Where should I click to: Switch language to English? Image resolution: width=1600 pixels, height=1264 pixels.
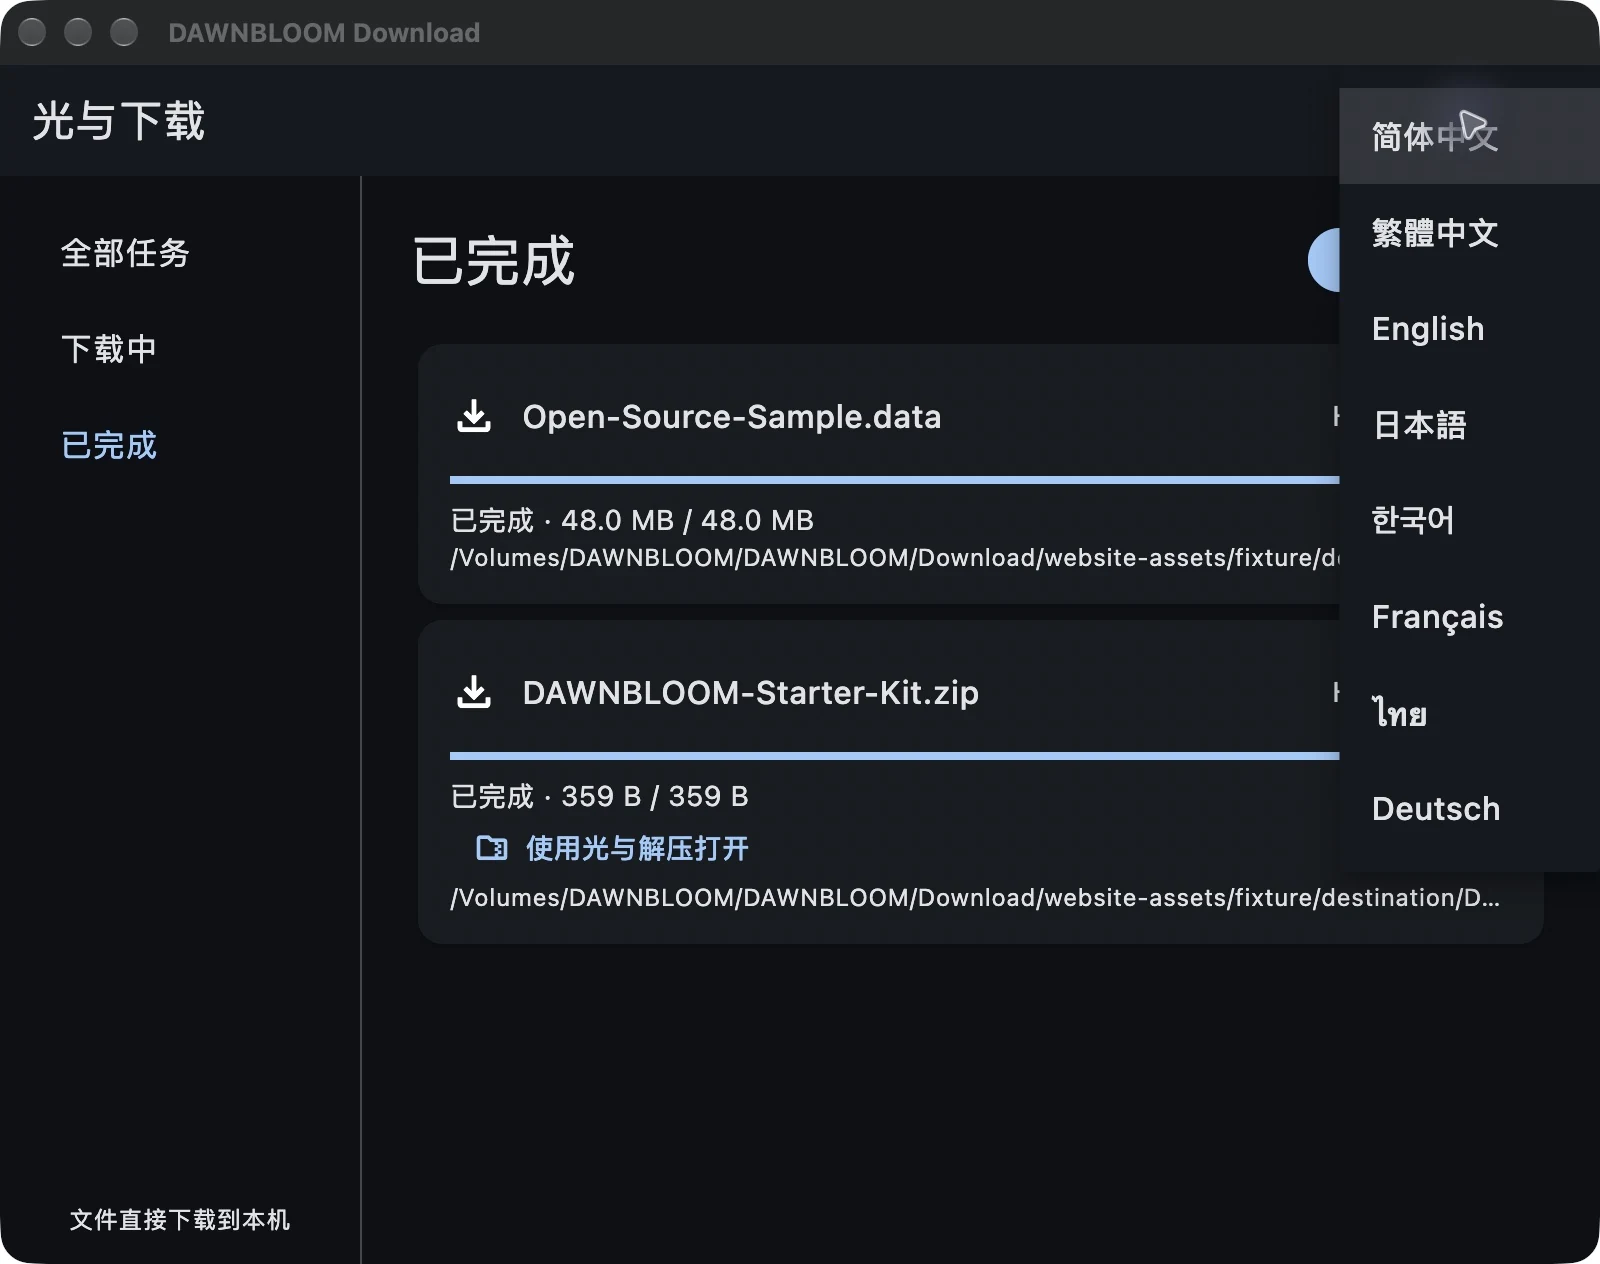coord(1469,328)
